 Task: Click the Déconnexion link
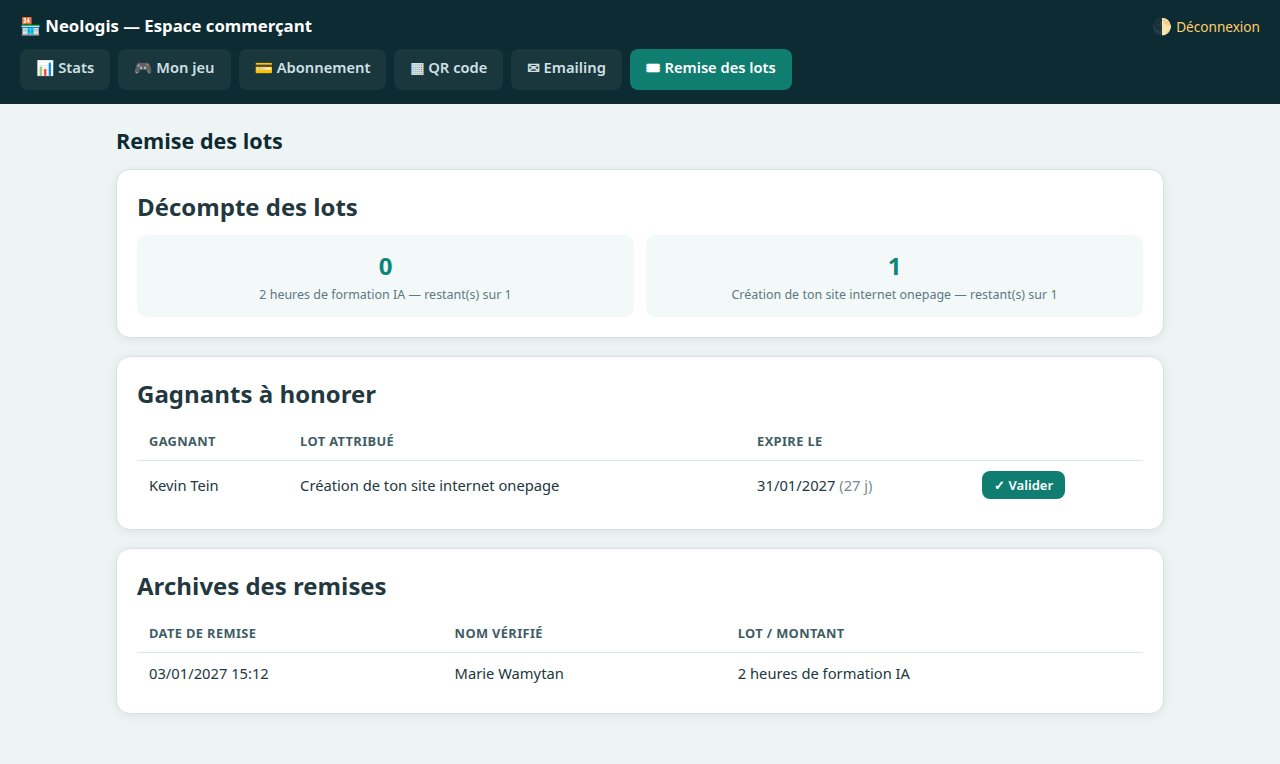tap(1218, 27)
